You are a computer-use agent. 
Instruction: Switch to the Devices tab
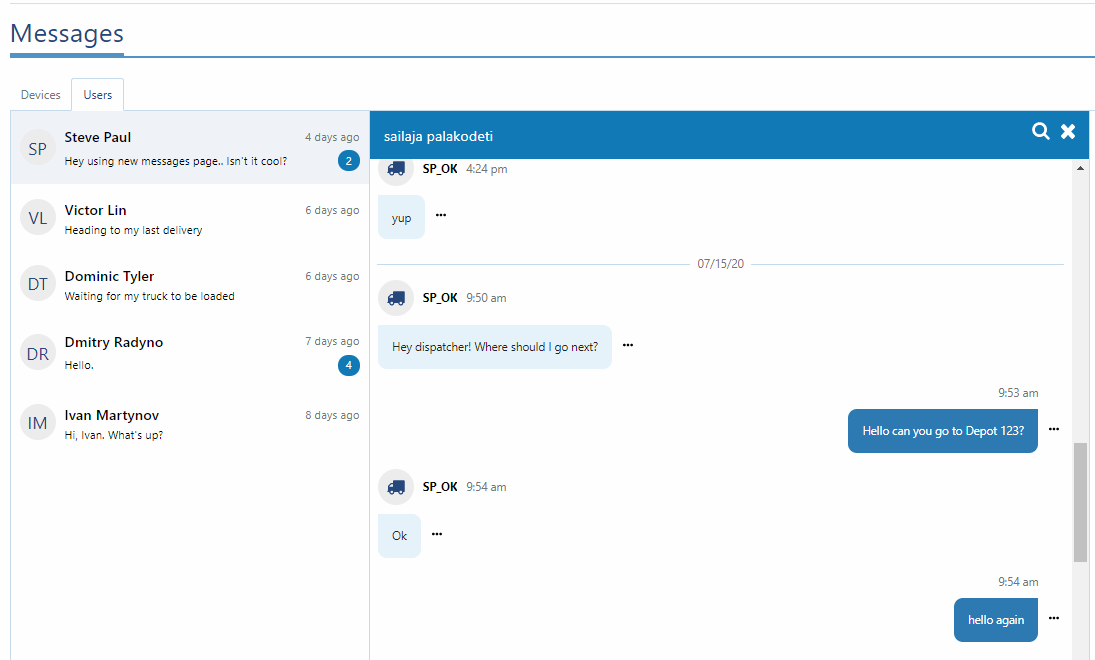tap(40, 94)
